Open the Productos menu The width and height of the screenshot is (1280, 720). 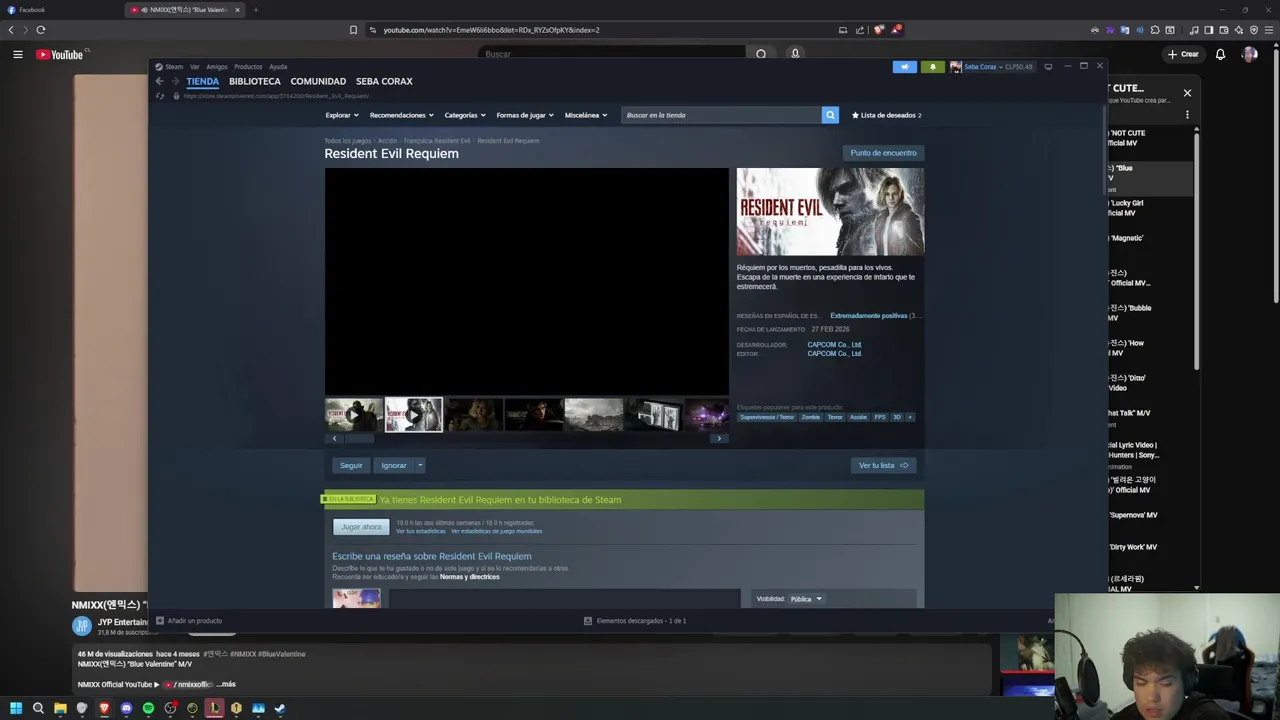tap(248, 67)
